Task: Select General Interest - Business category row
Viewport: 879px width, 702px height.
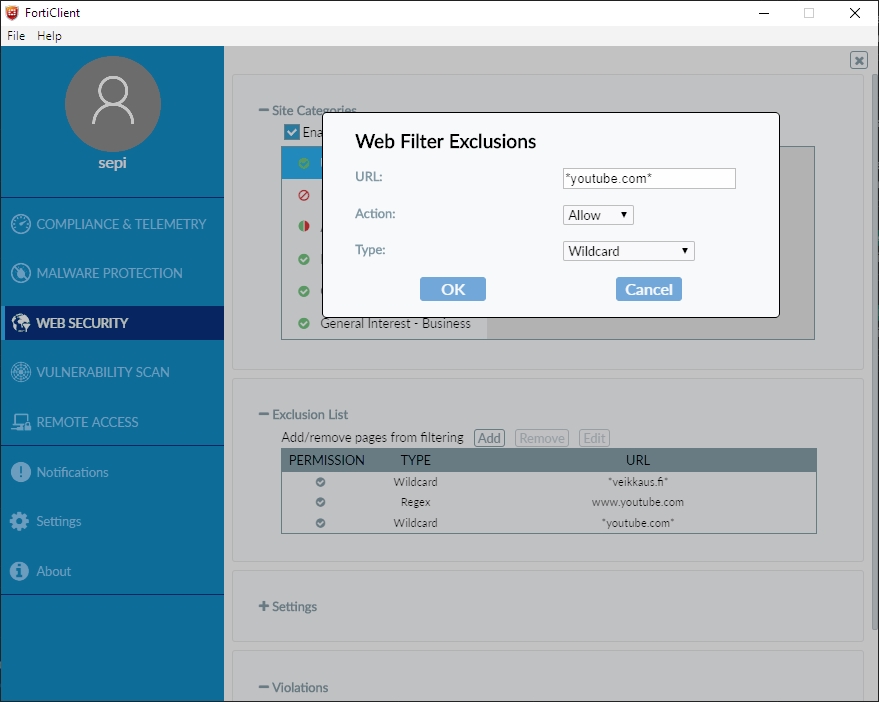Action: click(384, 324)
